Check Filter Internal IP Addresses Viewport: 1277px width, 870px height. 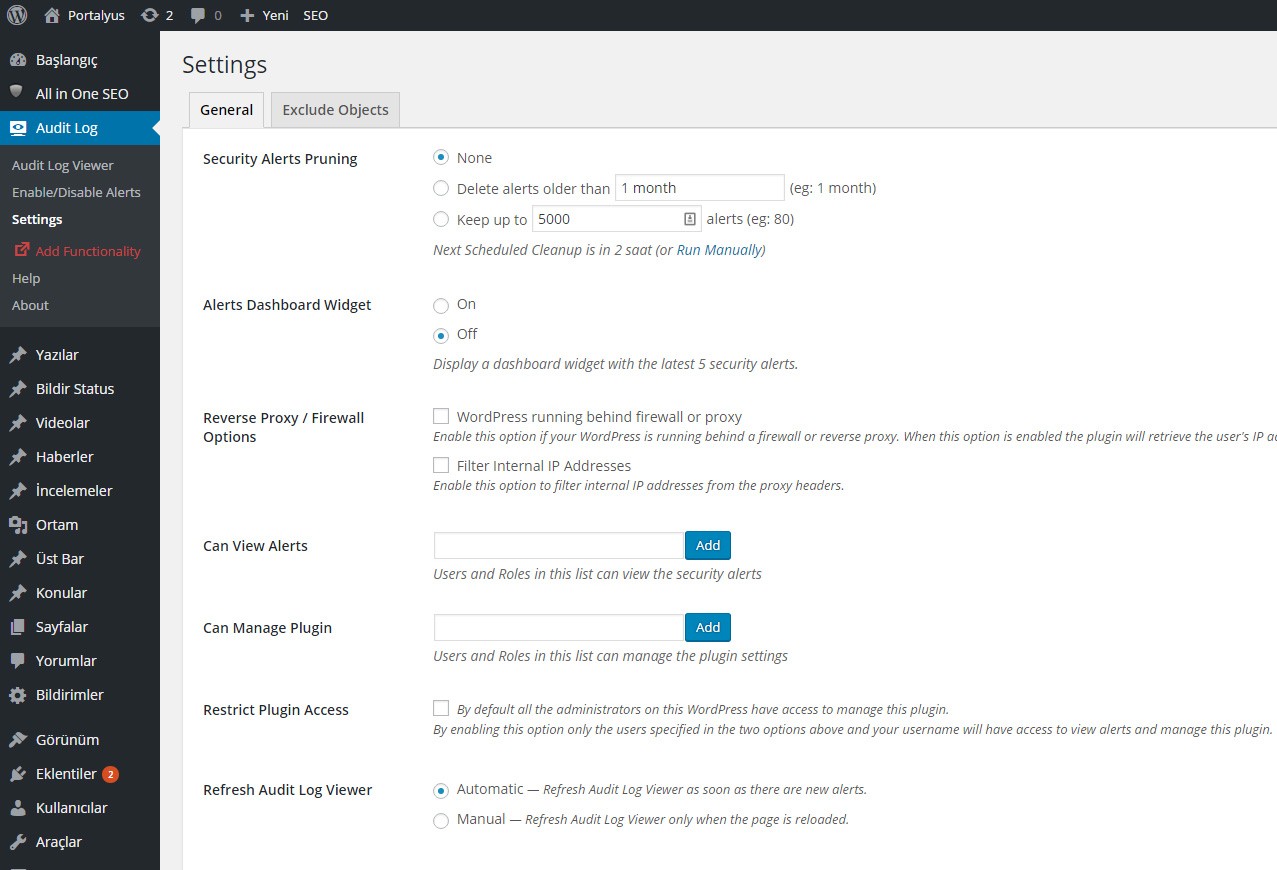click(441, 465)
